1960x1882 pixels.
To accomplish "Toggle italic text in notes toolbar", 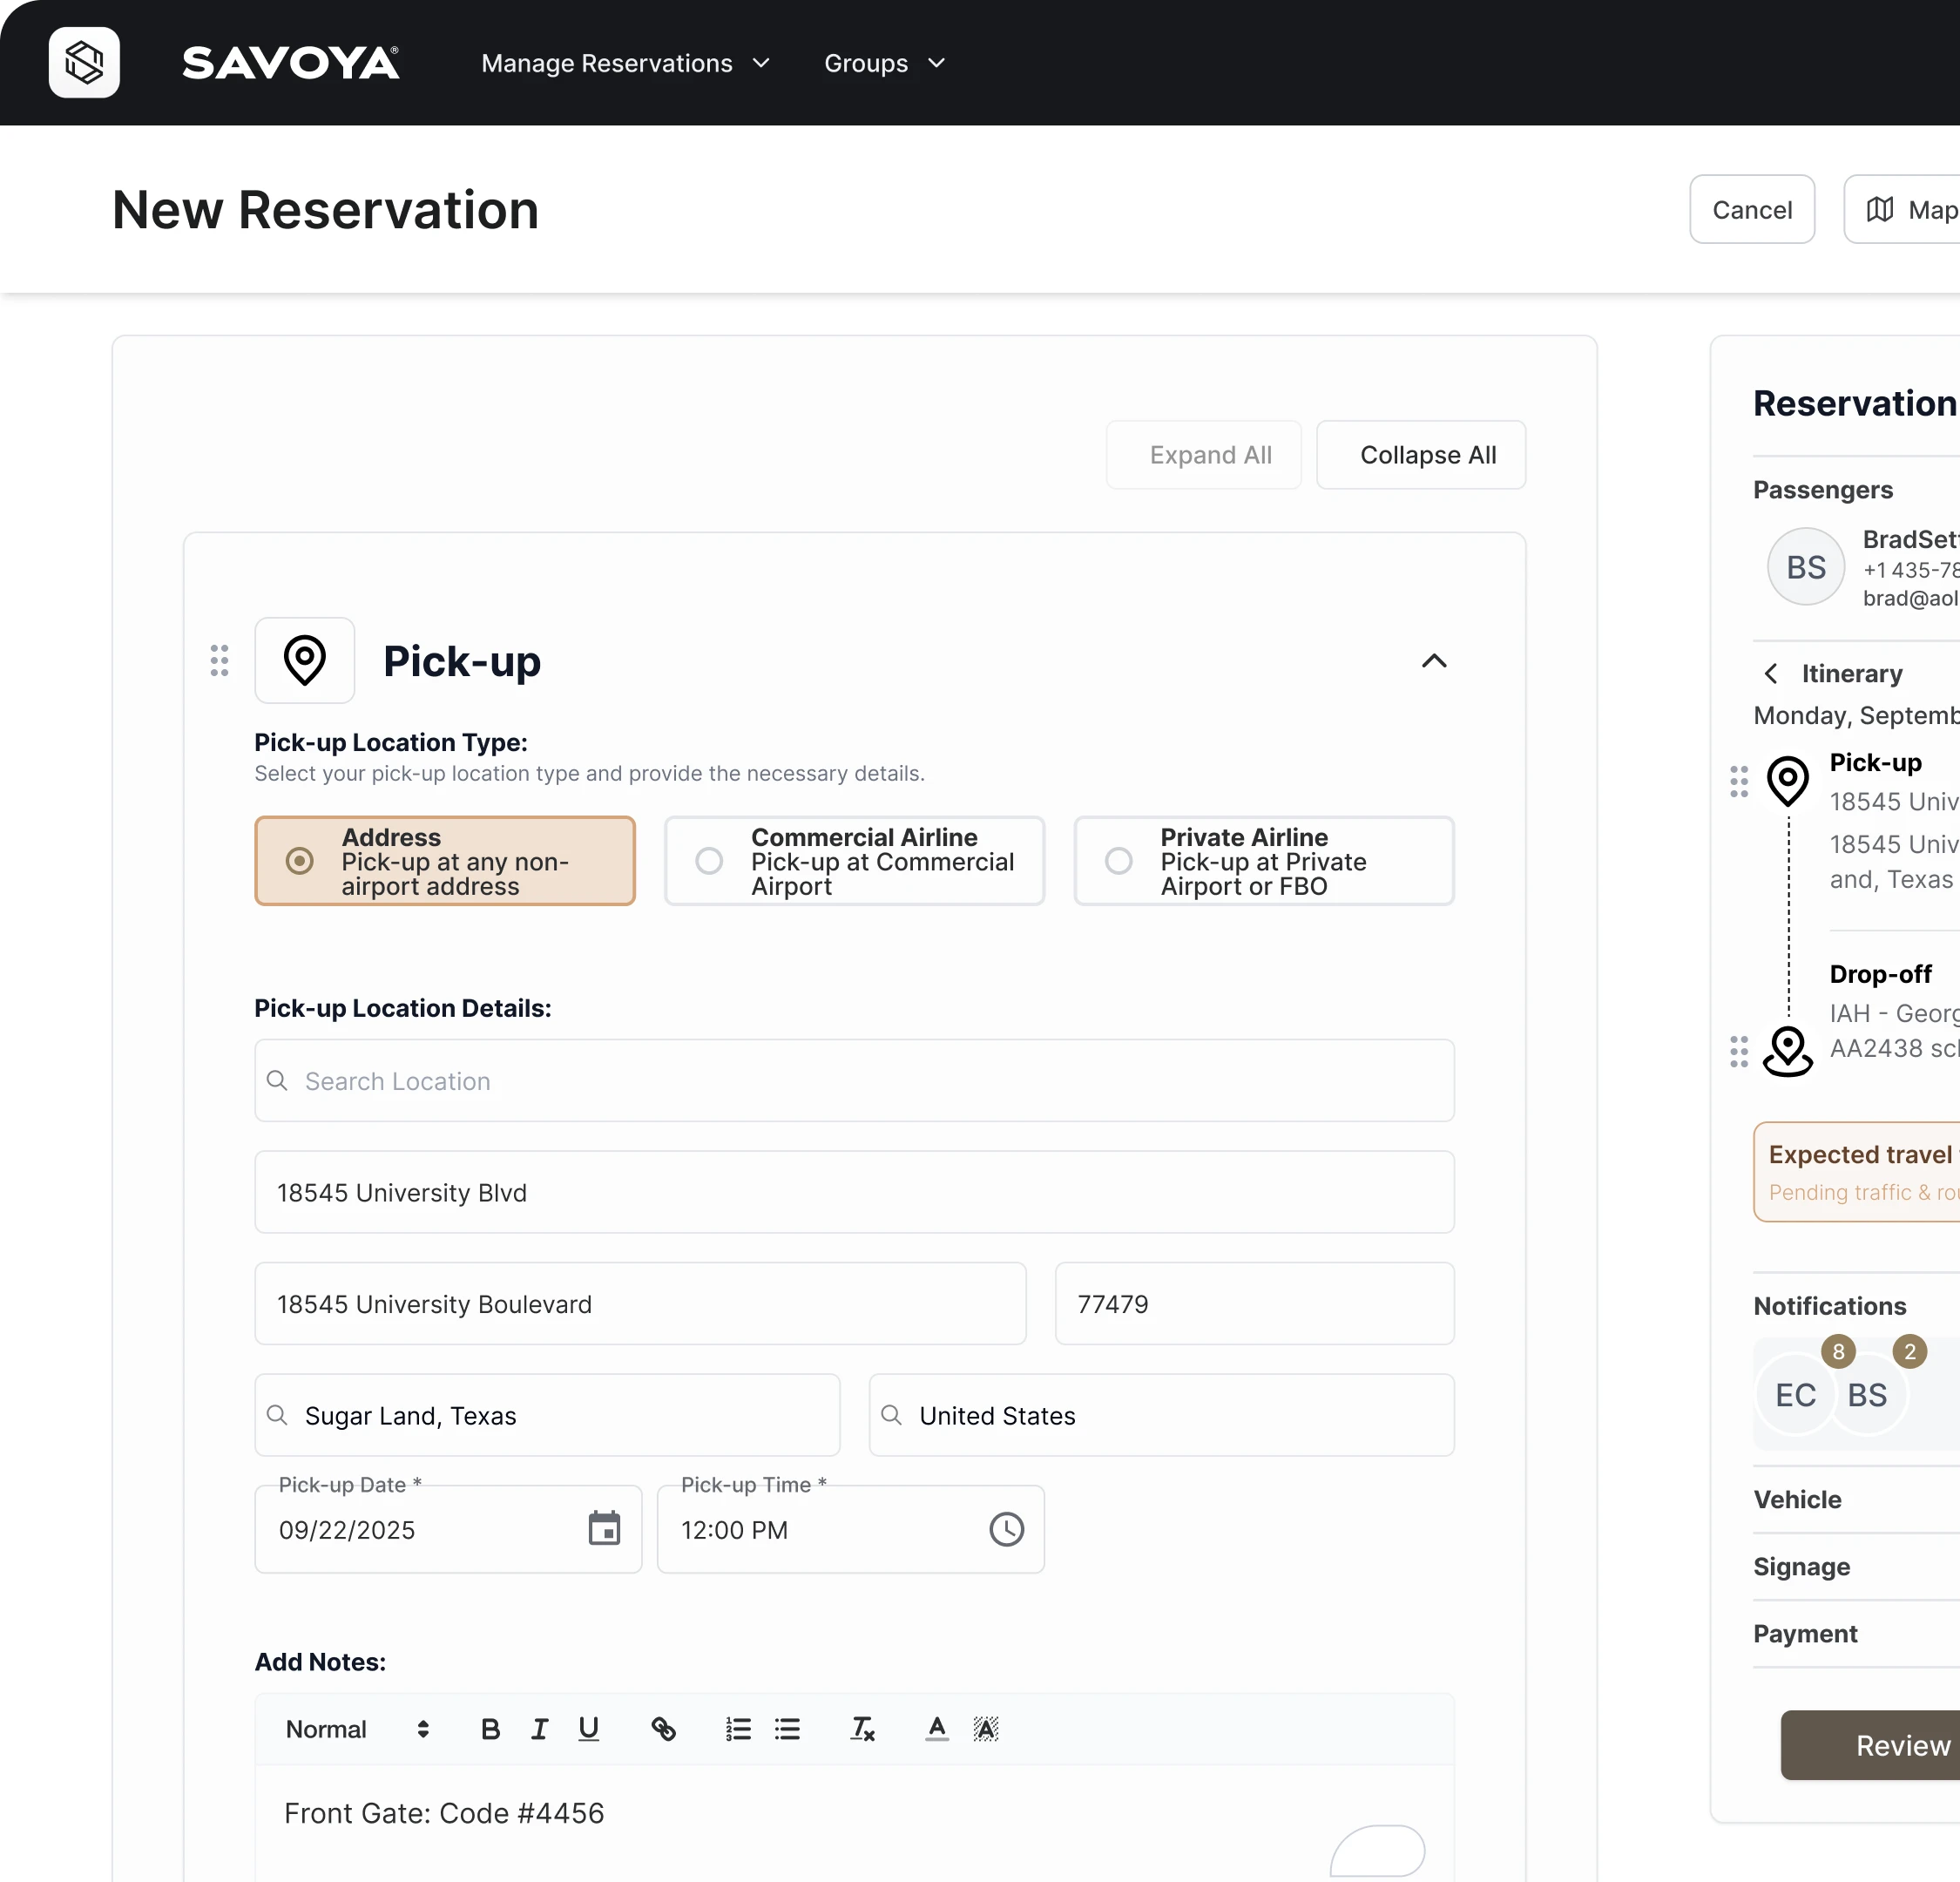I will tap(539, 1729).
